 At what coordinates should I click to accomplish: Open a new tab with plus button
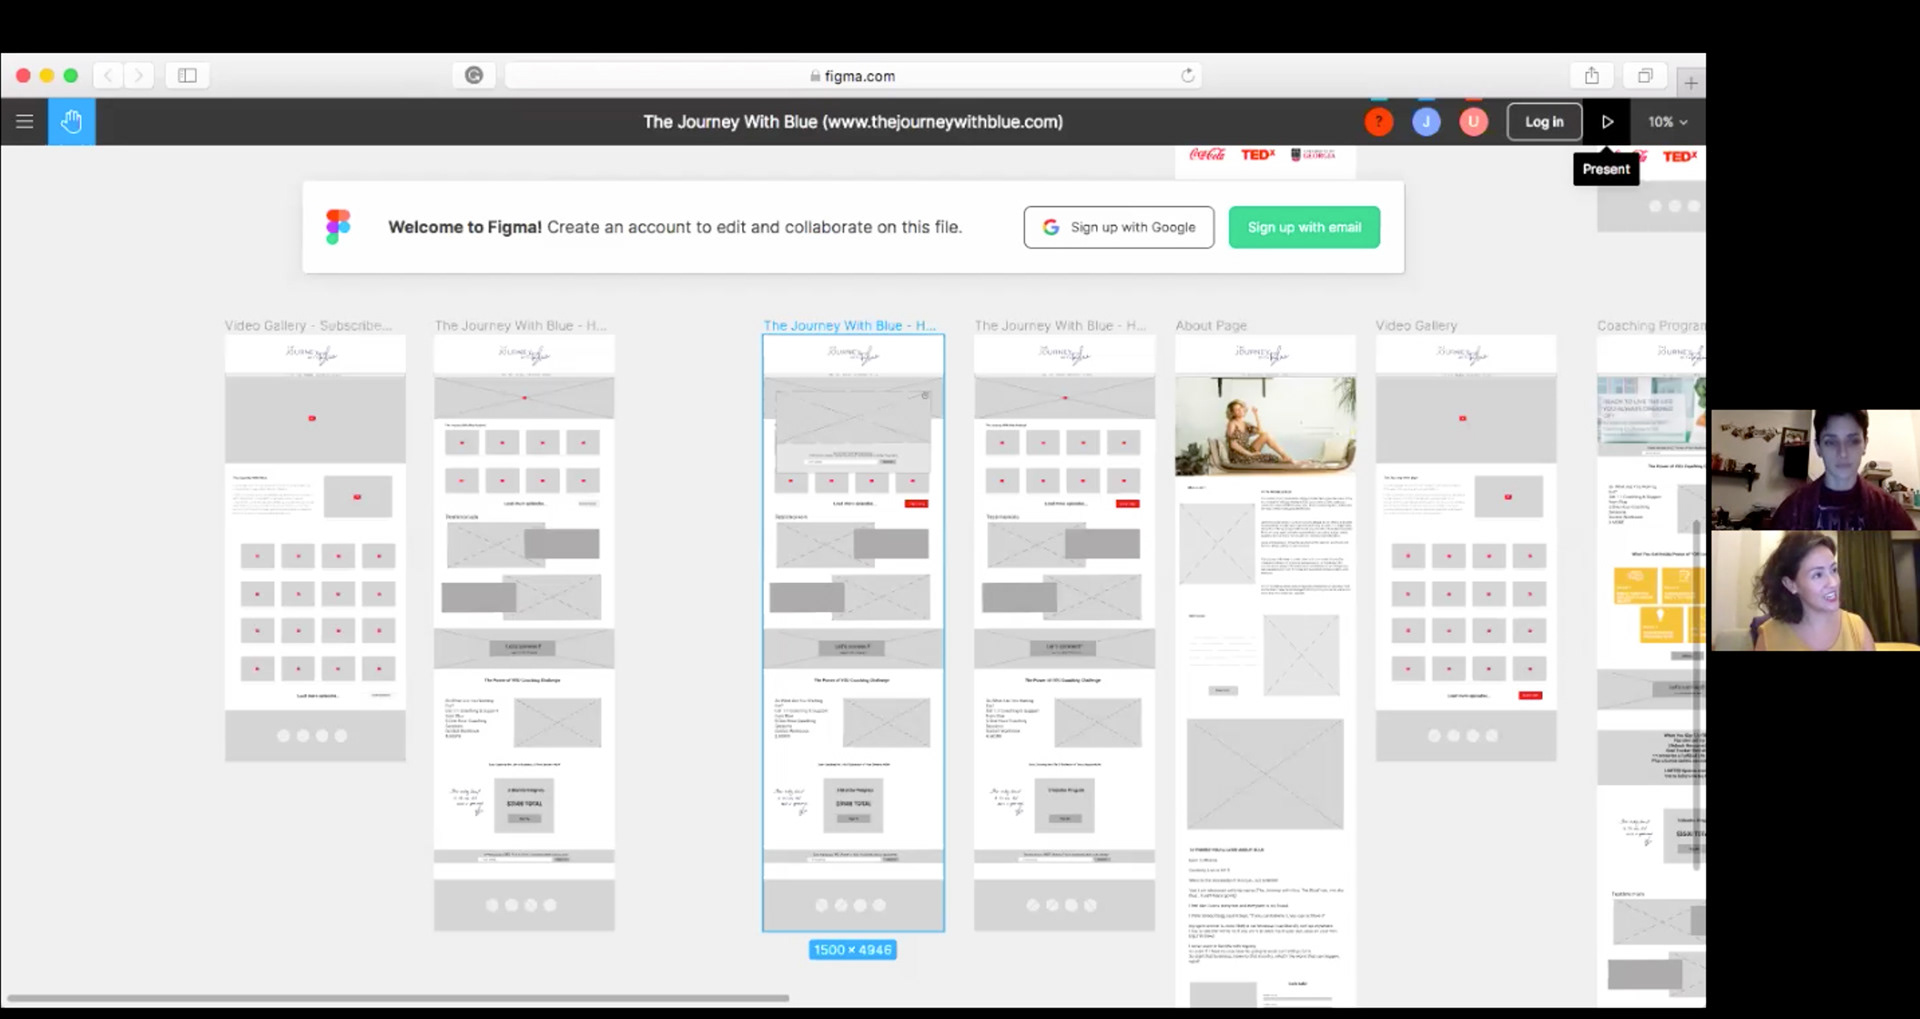pos(1691,82)
